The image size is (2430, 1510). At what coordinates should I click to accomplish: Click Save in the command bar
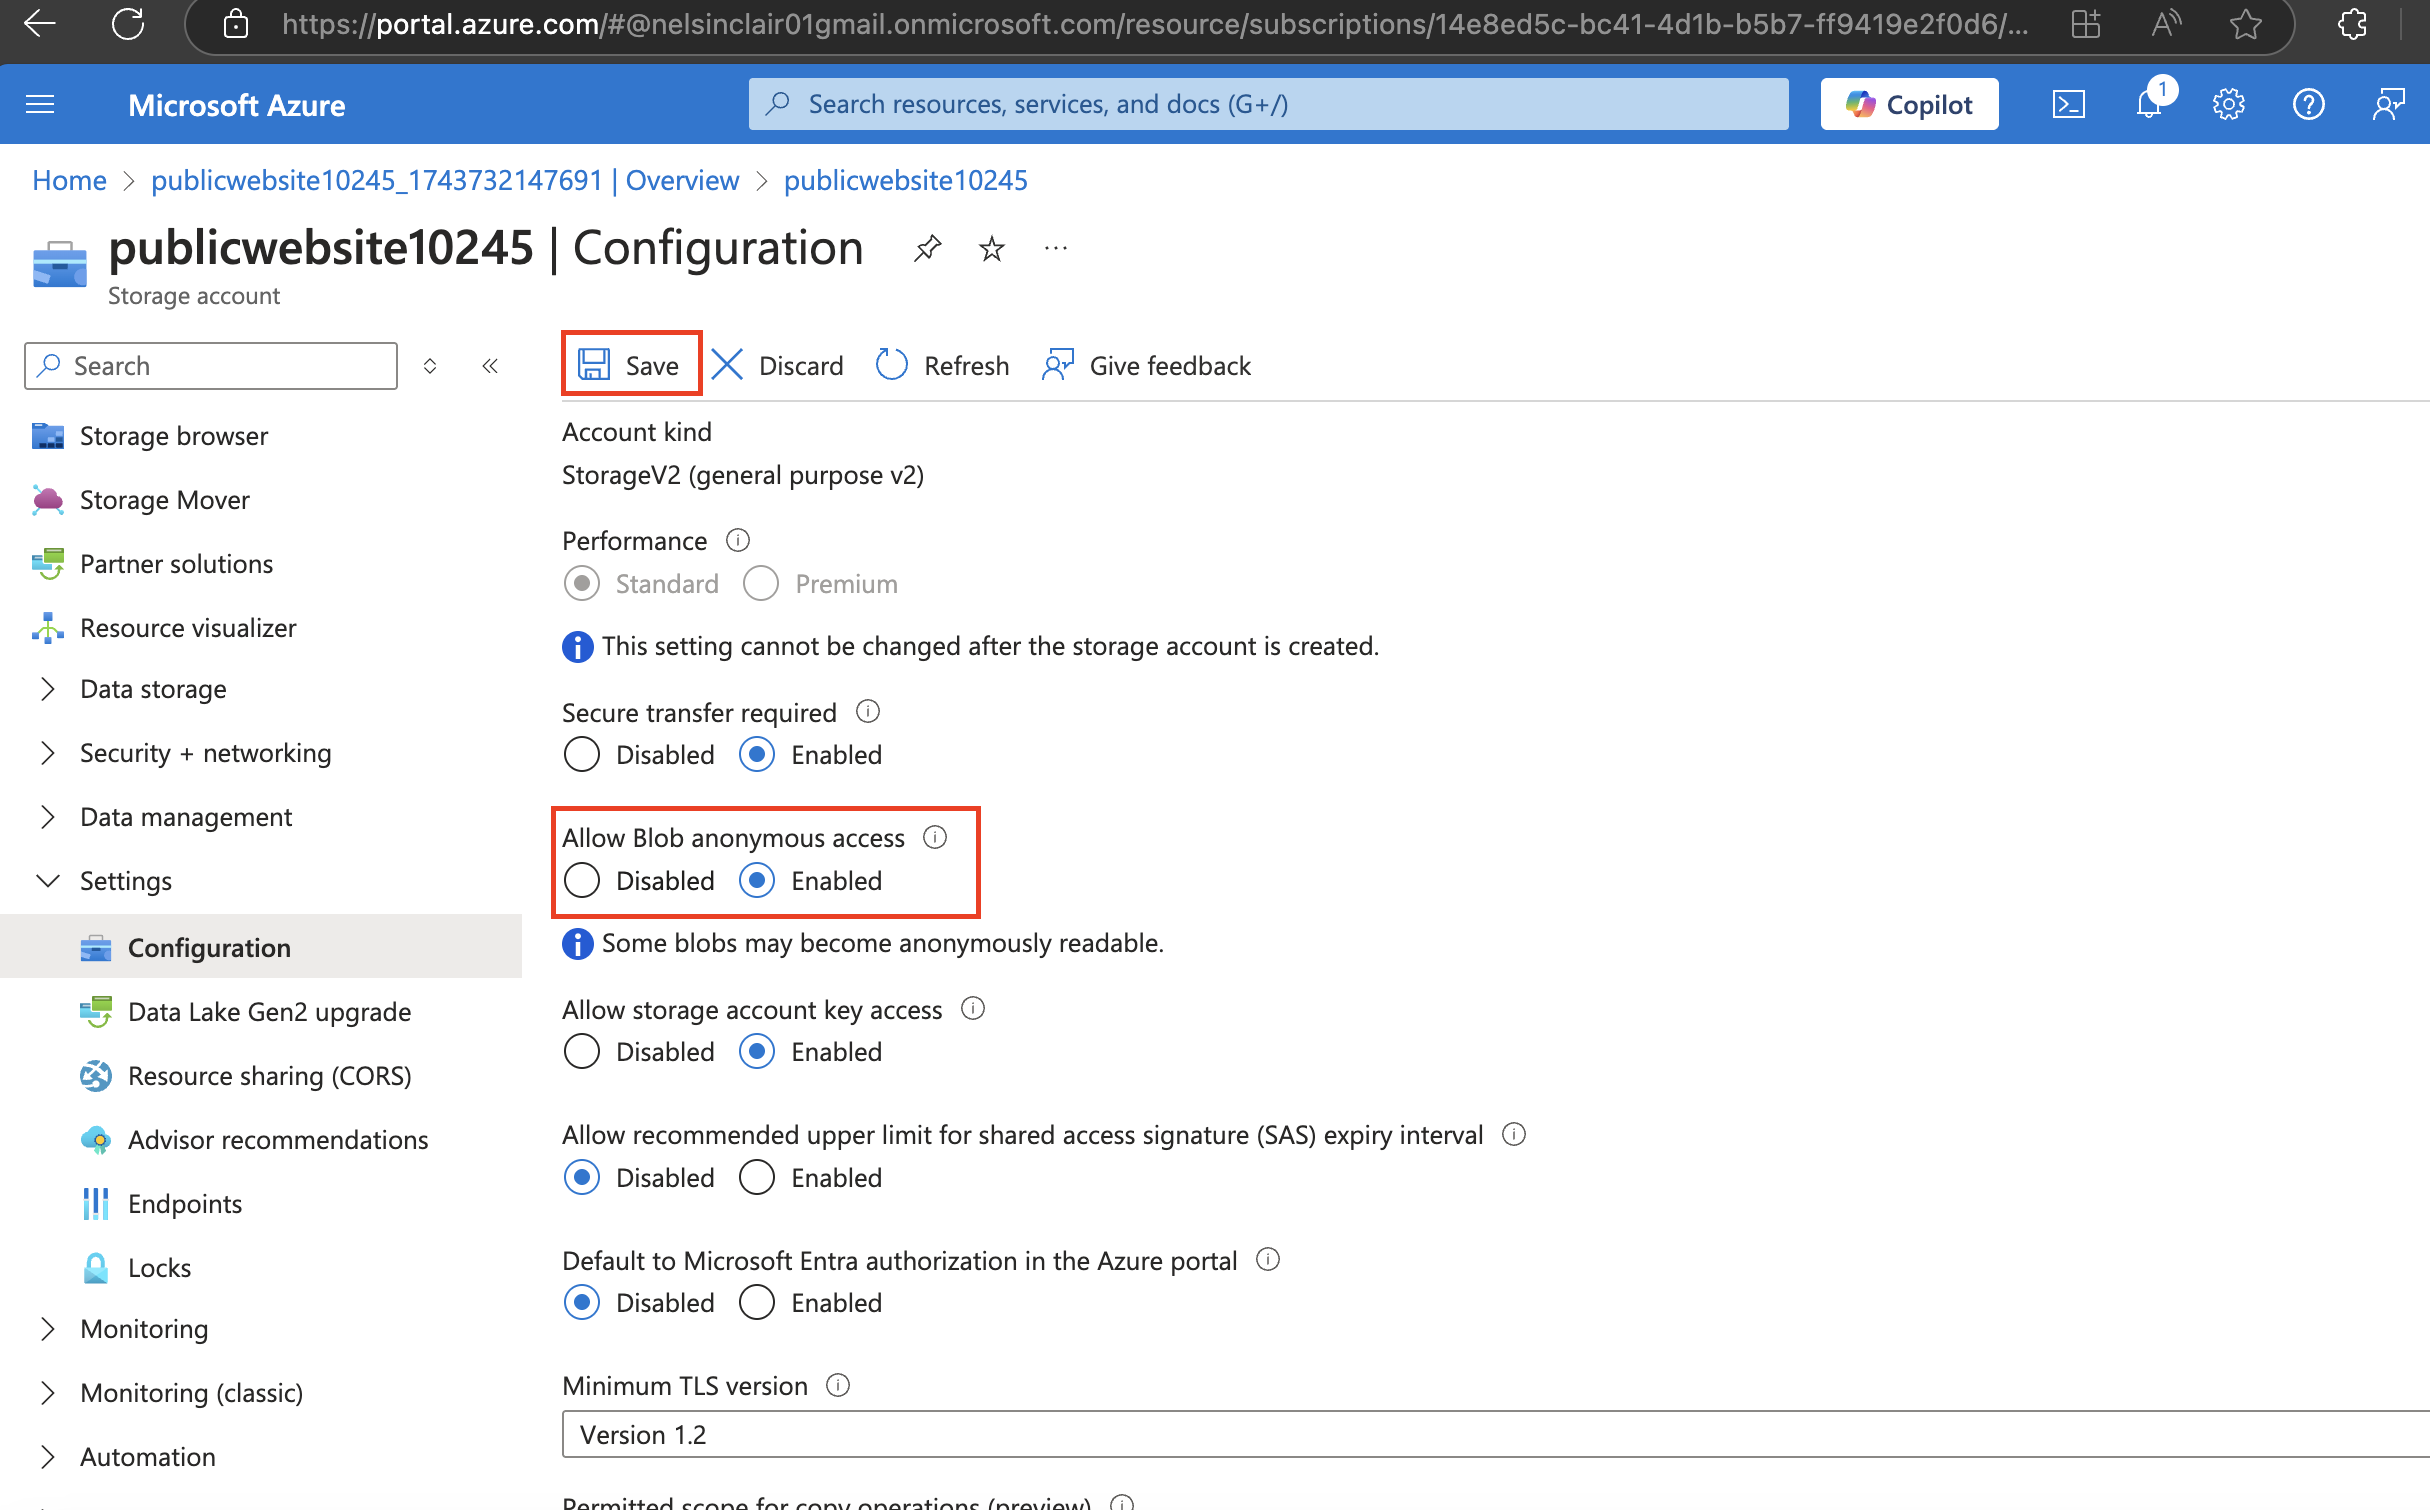[630, 365]
